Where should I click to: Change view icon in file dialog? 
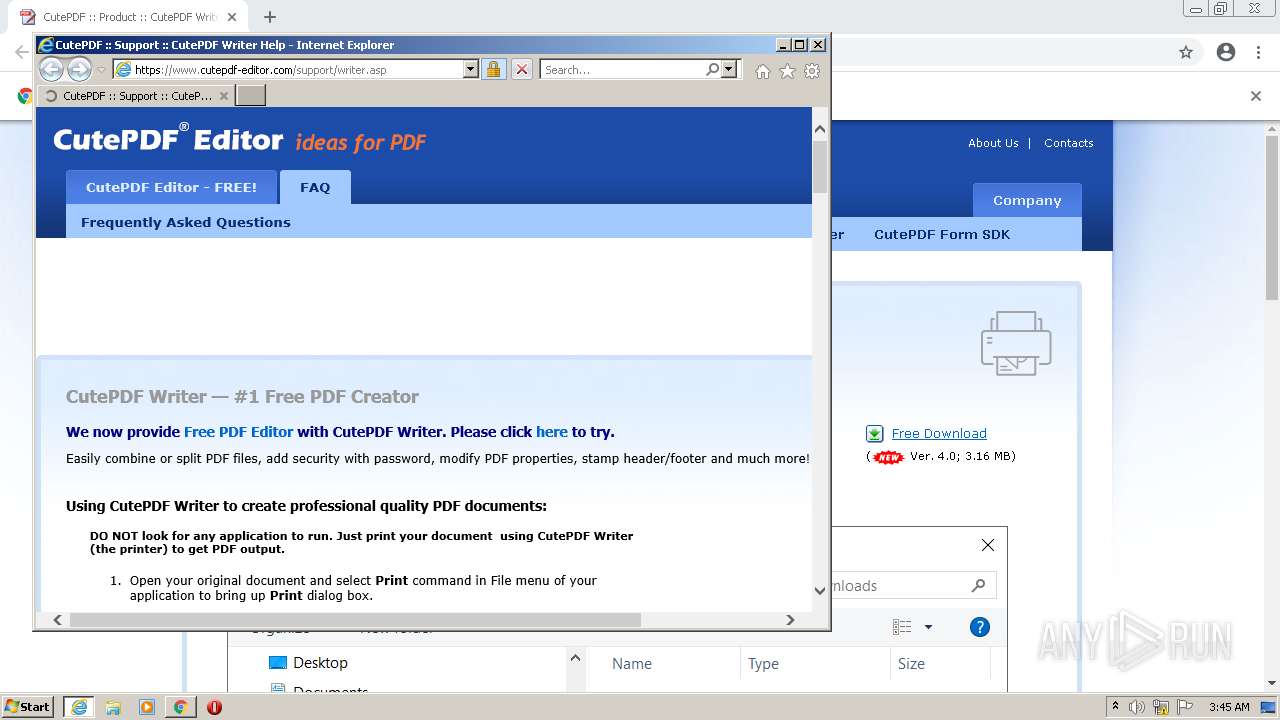(902, 627)
